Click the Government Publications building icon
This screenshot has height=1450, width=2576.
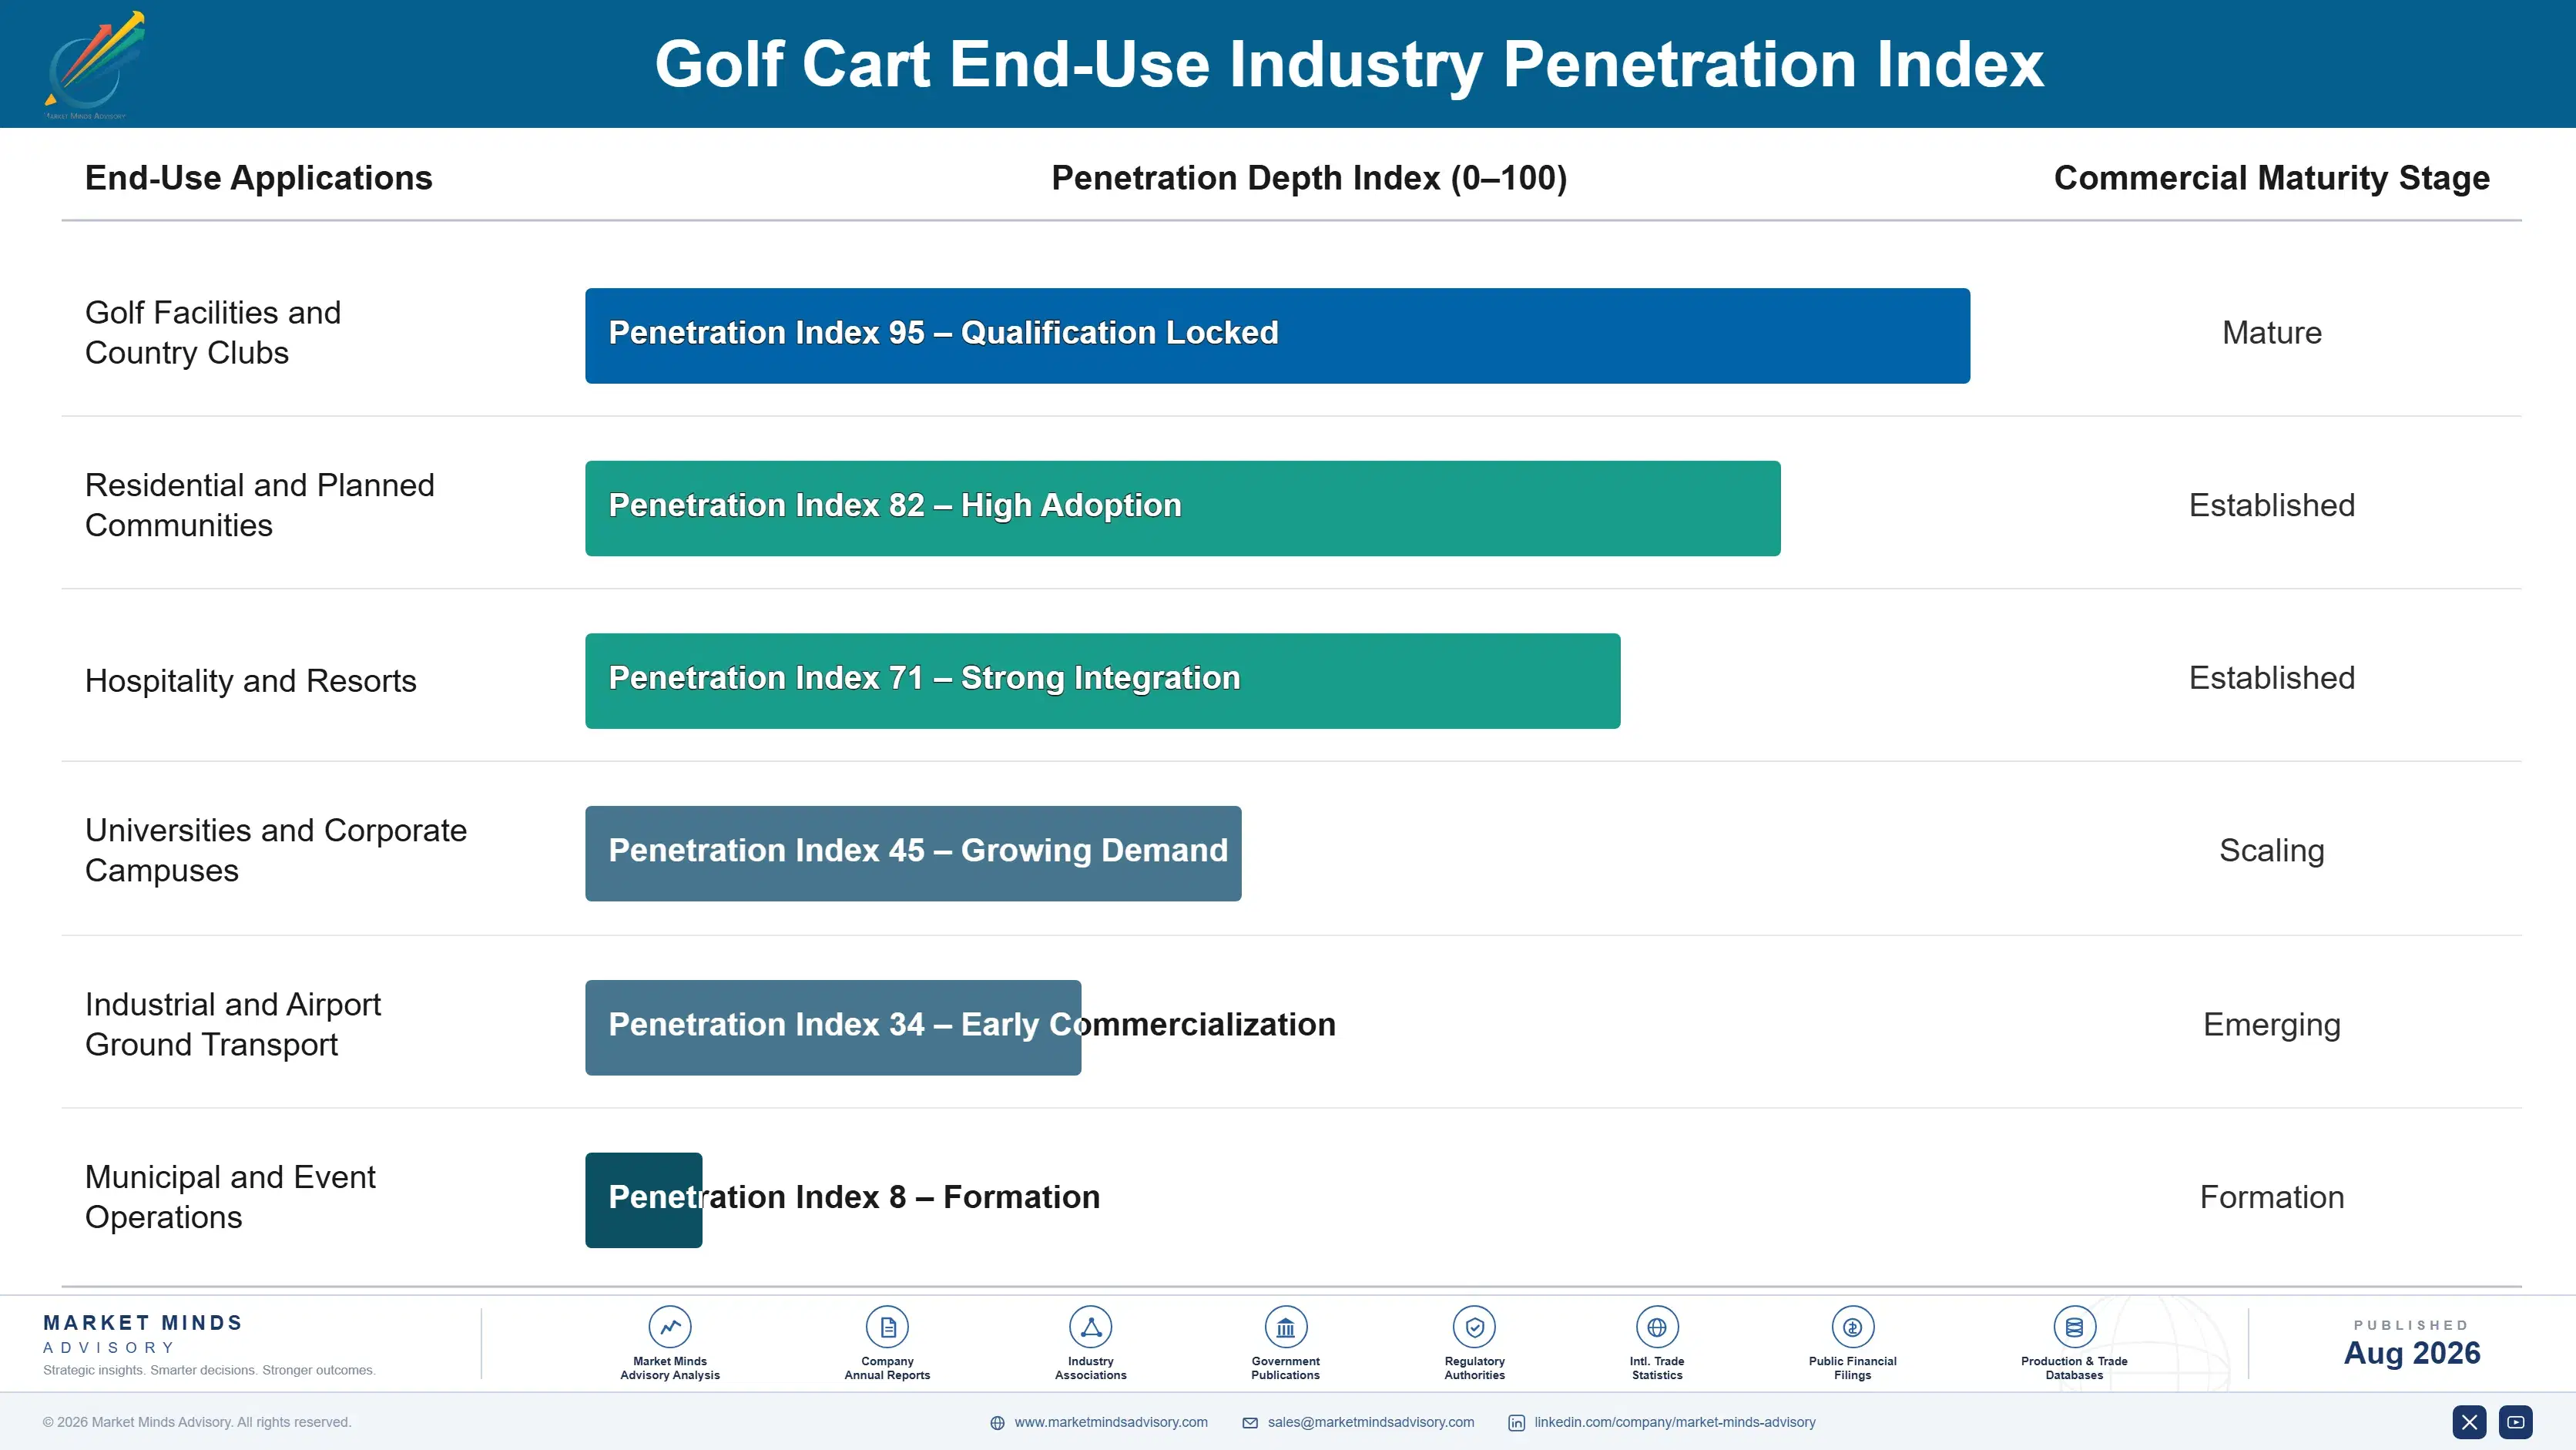(1285, 1327)
